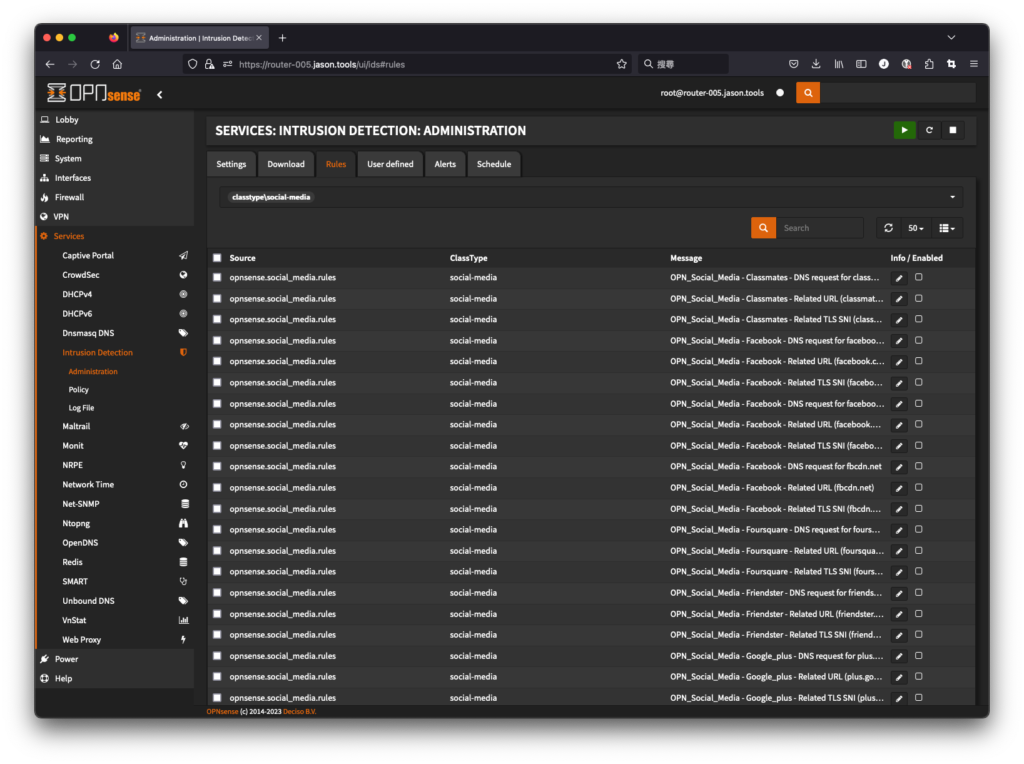Start the intrusion detection service
Screen dimensions: 1024x764
pos(904,130)
